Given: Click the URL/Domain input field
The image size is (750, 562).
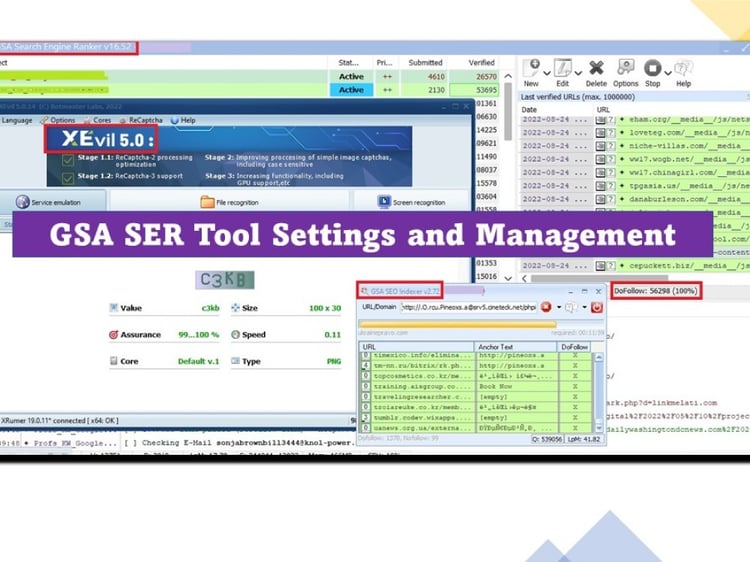Looking at the screenshot, I should click(469, 307).
